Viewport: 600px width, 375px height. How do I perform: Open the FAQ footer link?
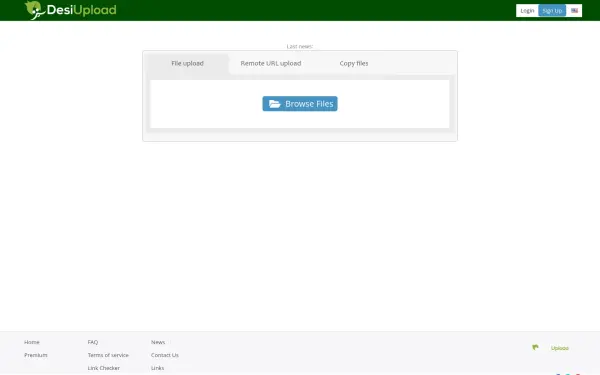pyautogui.click(x=93, y=342)
